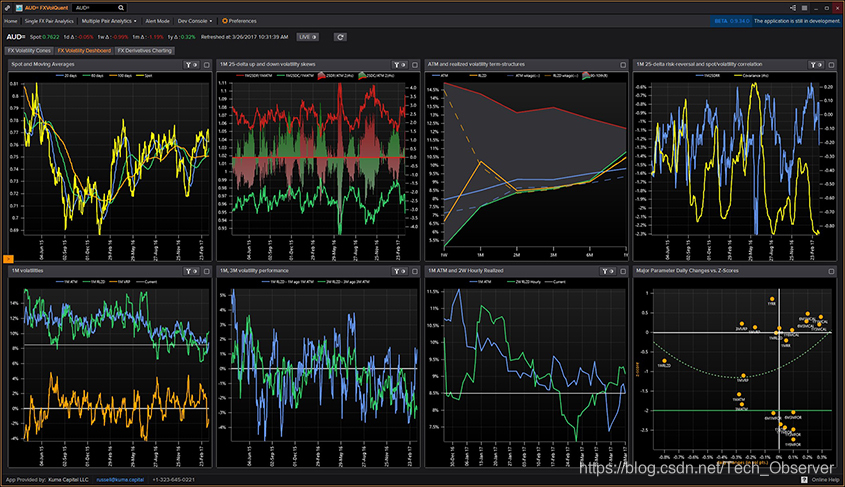Toggle 1M ATM series in 1M volatilities legend
Screen dimensions: 845x487
coord(66,282)
